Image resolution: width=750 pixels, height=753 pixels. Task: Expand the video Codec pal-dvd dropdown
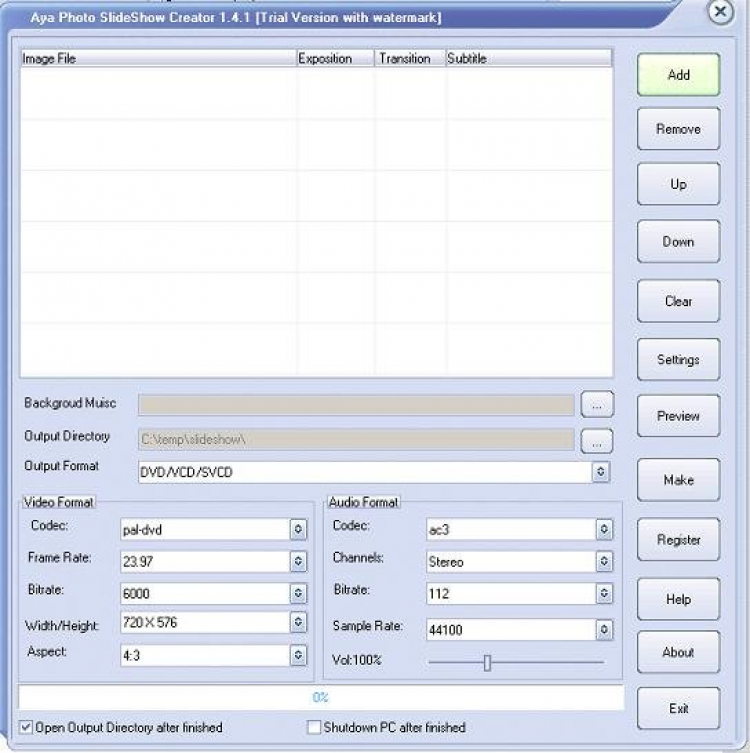pos(298,529)
